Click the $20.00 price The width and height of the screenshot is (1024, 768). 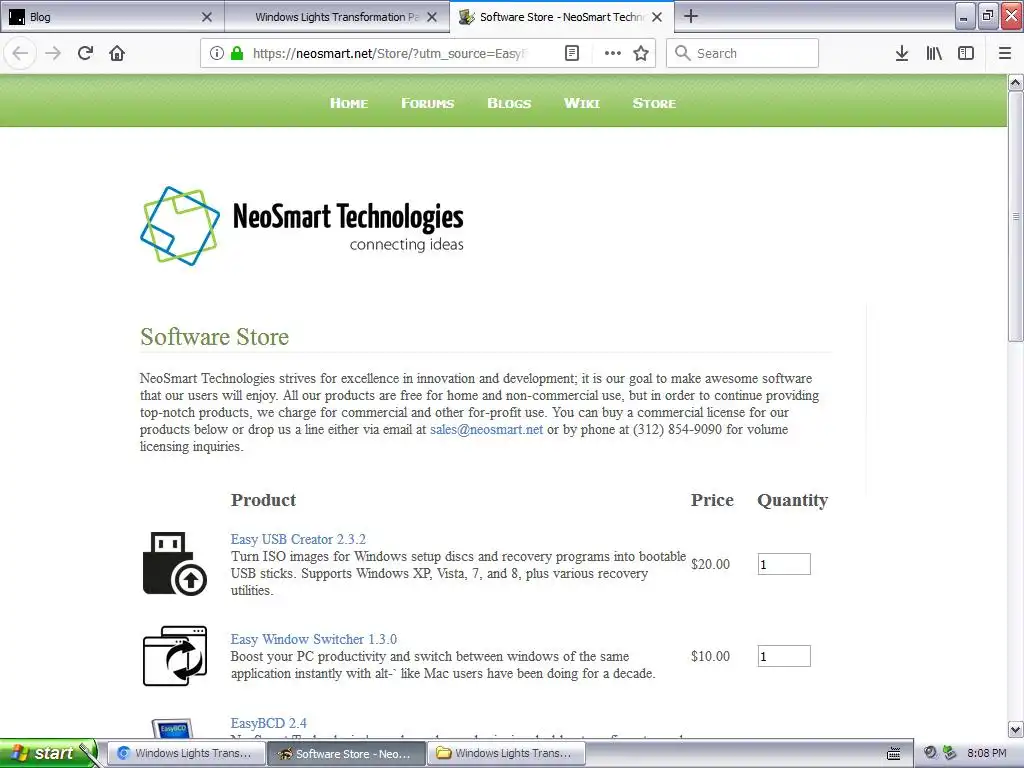tap(711, 564)
